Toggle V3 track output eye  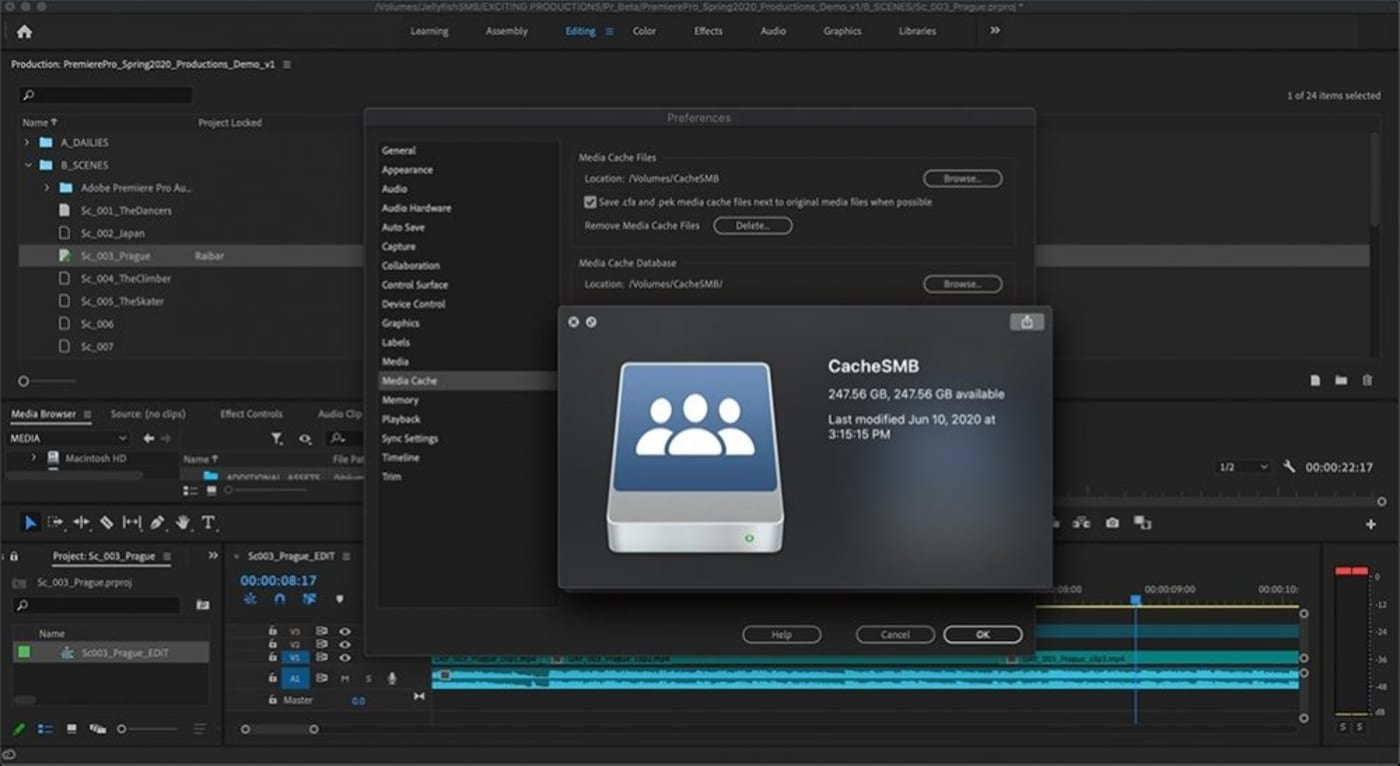[x=345, y=632]
